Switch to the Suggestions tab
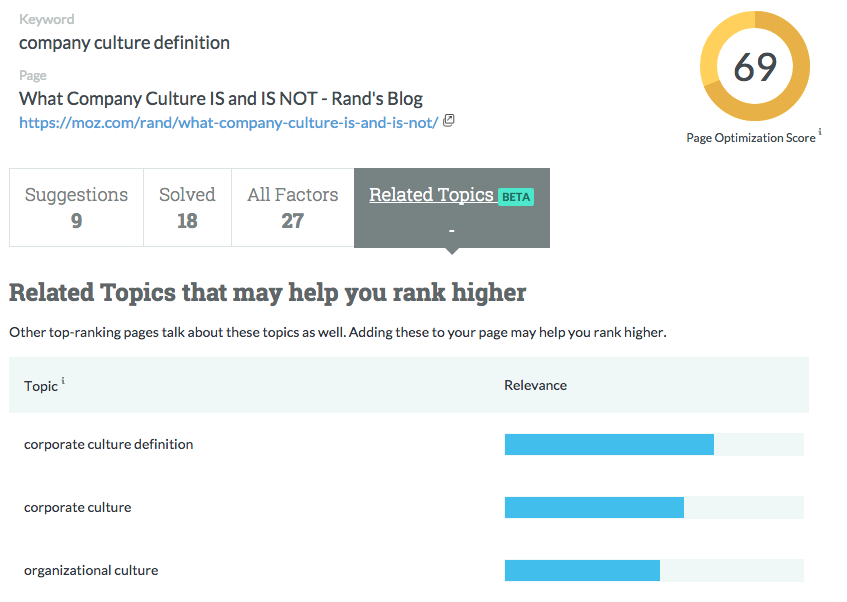This screenshot has height=602, width=847. click(76, 207)
